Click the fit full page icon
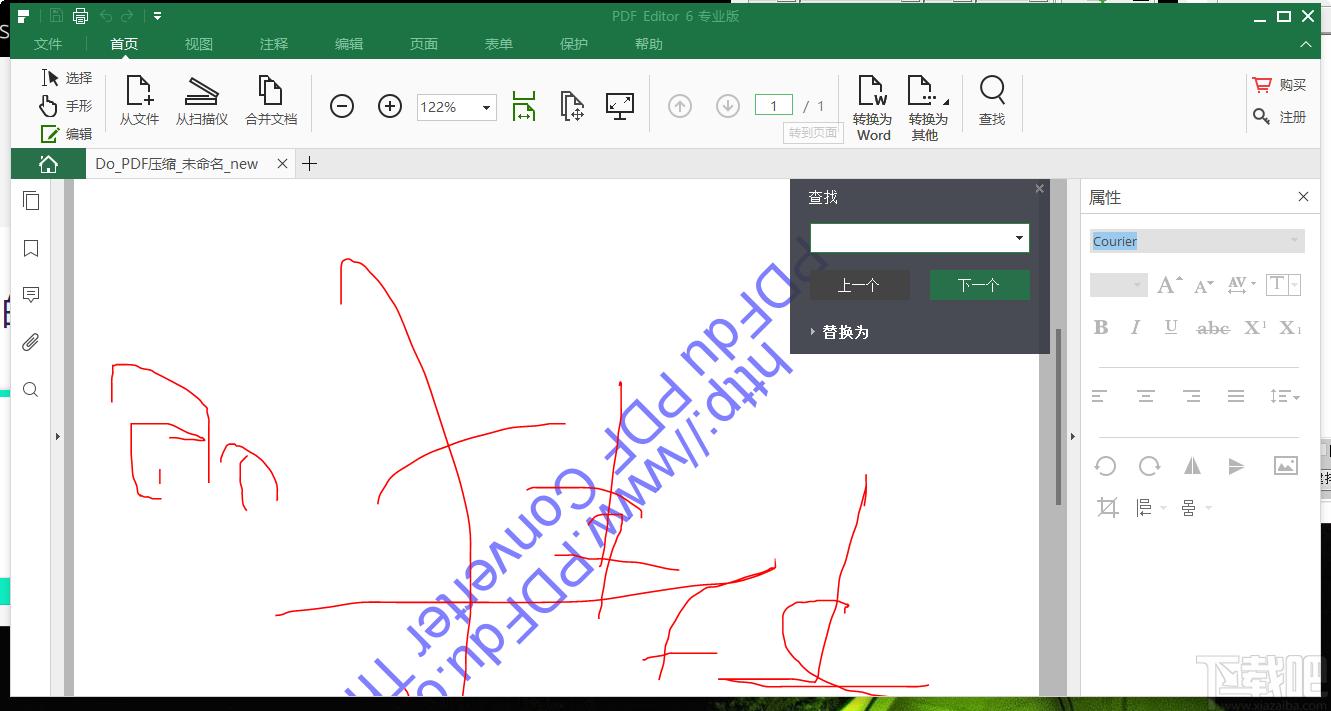The height and width of the screenshot is (711, 1331). [x=572, y=106]
